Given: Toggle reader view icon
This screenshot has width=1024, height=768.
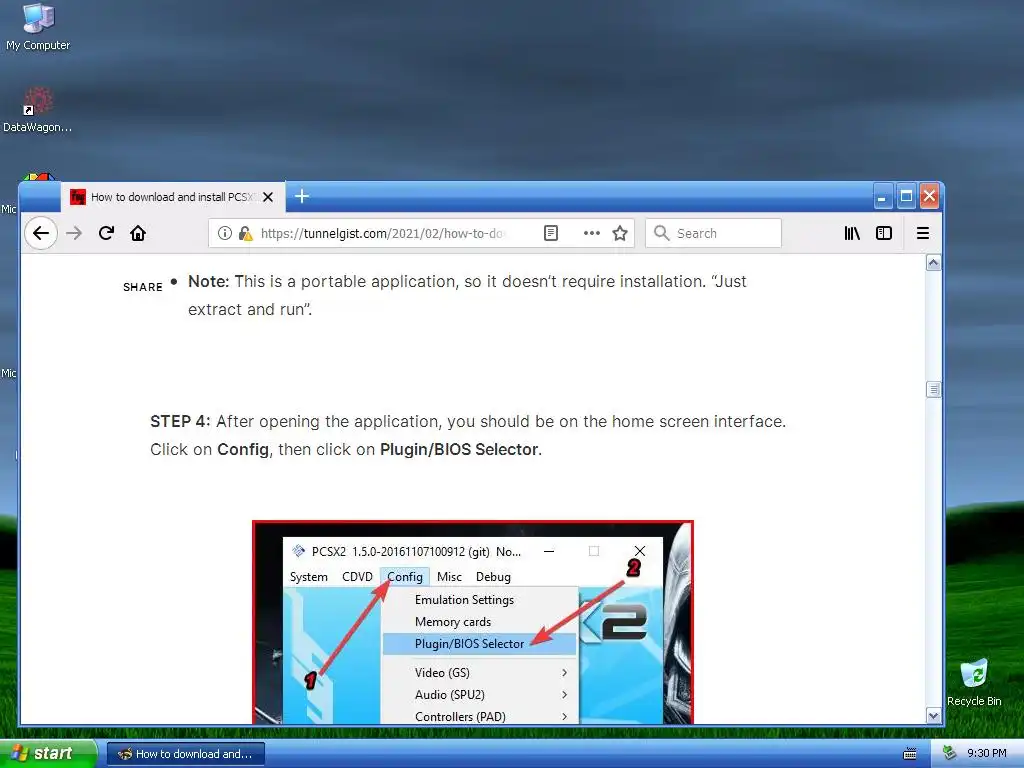Looking at the screenshot, I should 551,233.
